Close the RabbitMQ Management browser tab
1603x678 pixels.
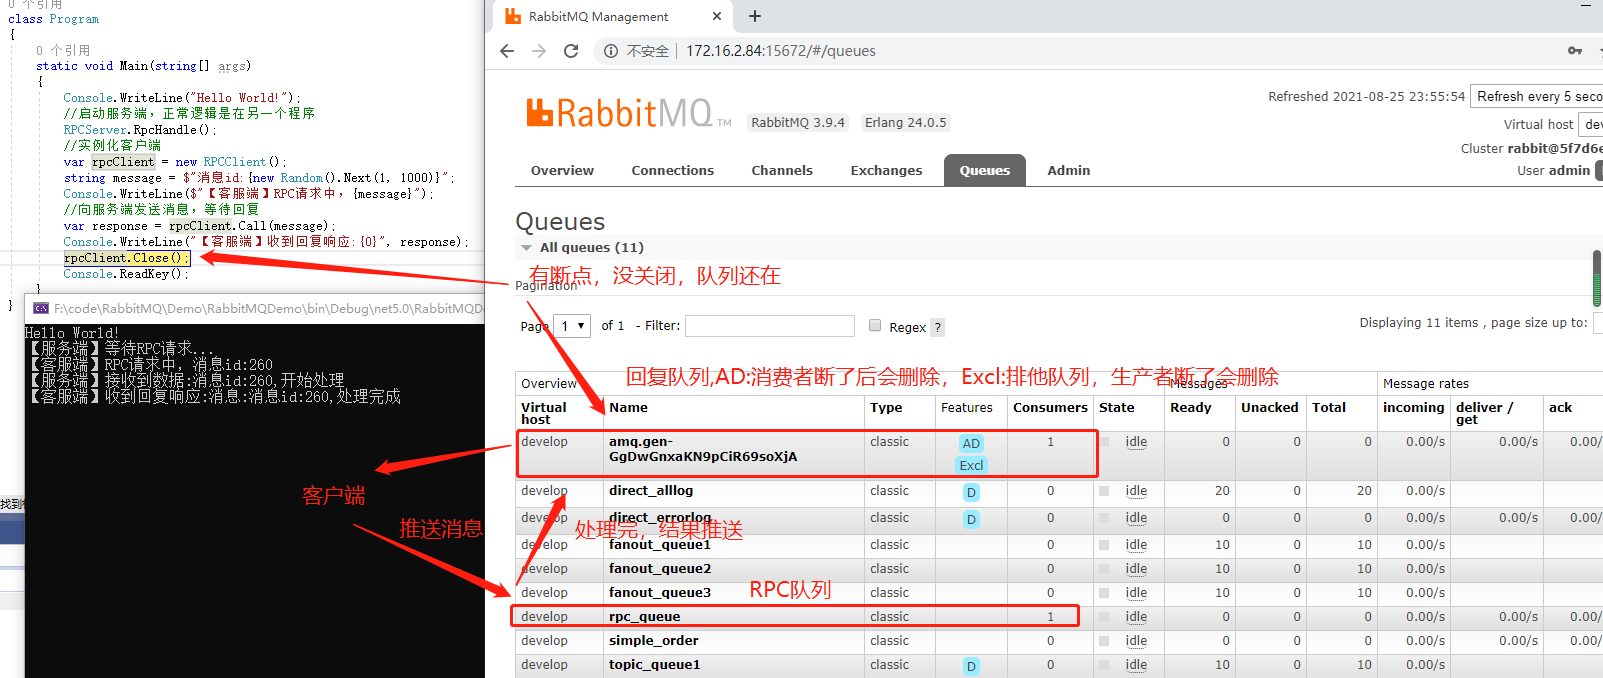click(717, 16)
